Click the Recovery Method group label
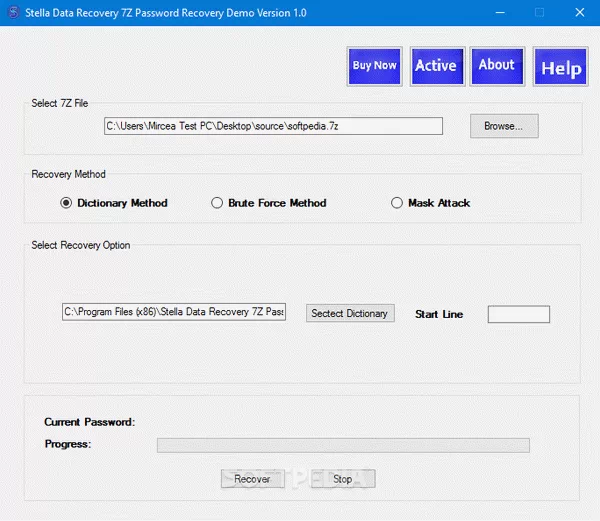The image size is (600, 521). [x=68, y=174]
